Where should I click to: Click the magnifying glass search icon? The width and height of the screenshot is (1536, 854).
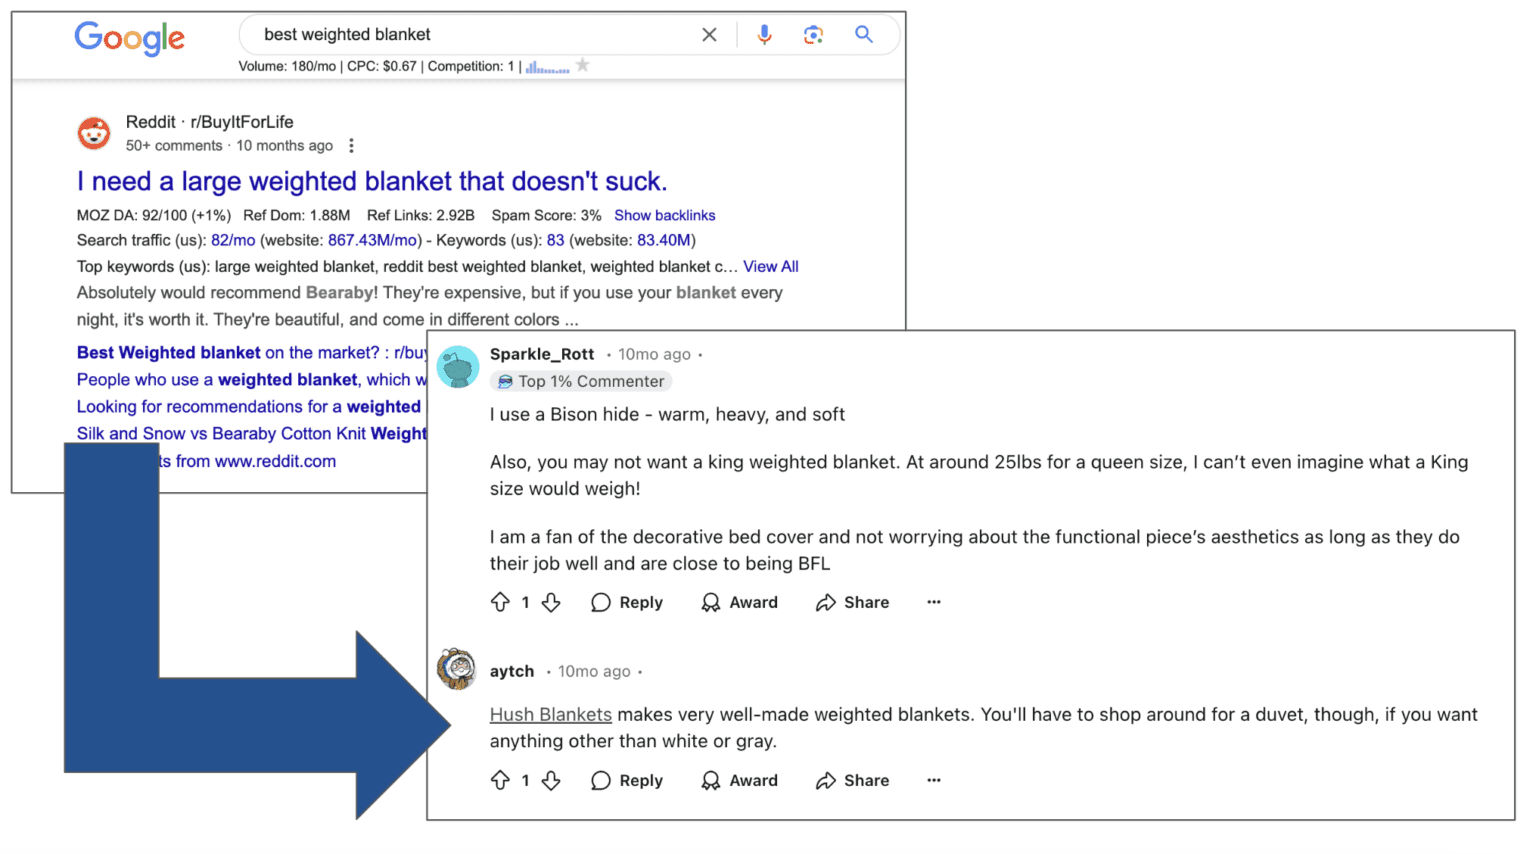[x=863, y=34]
